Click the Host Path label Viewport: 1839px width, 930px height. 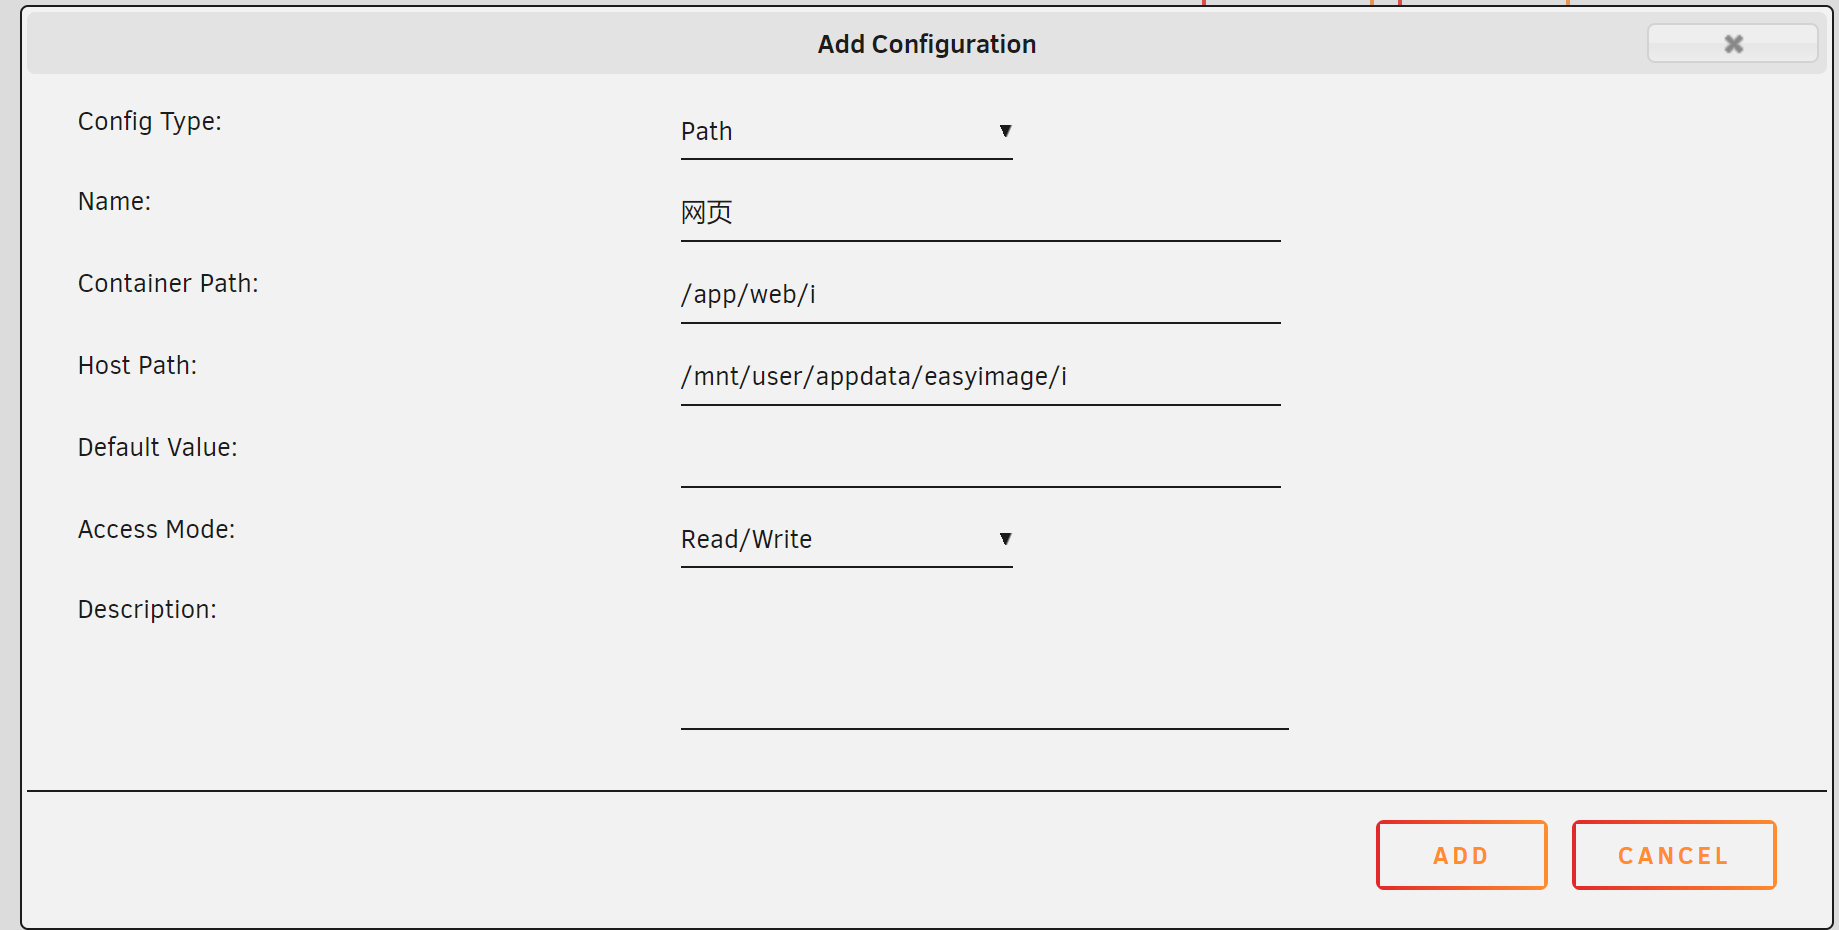[138, 366]
